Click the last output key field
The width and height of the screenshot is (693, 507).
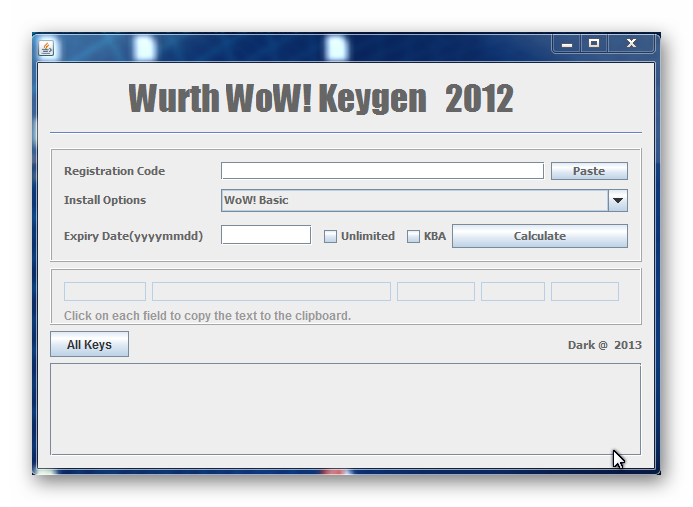tap(585, 292)
